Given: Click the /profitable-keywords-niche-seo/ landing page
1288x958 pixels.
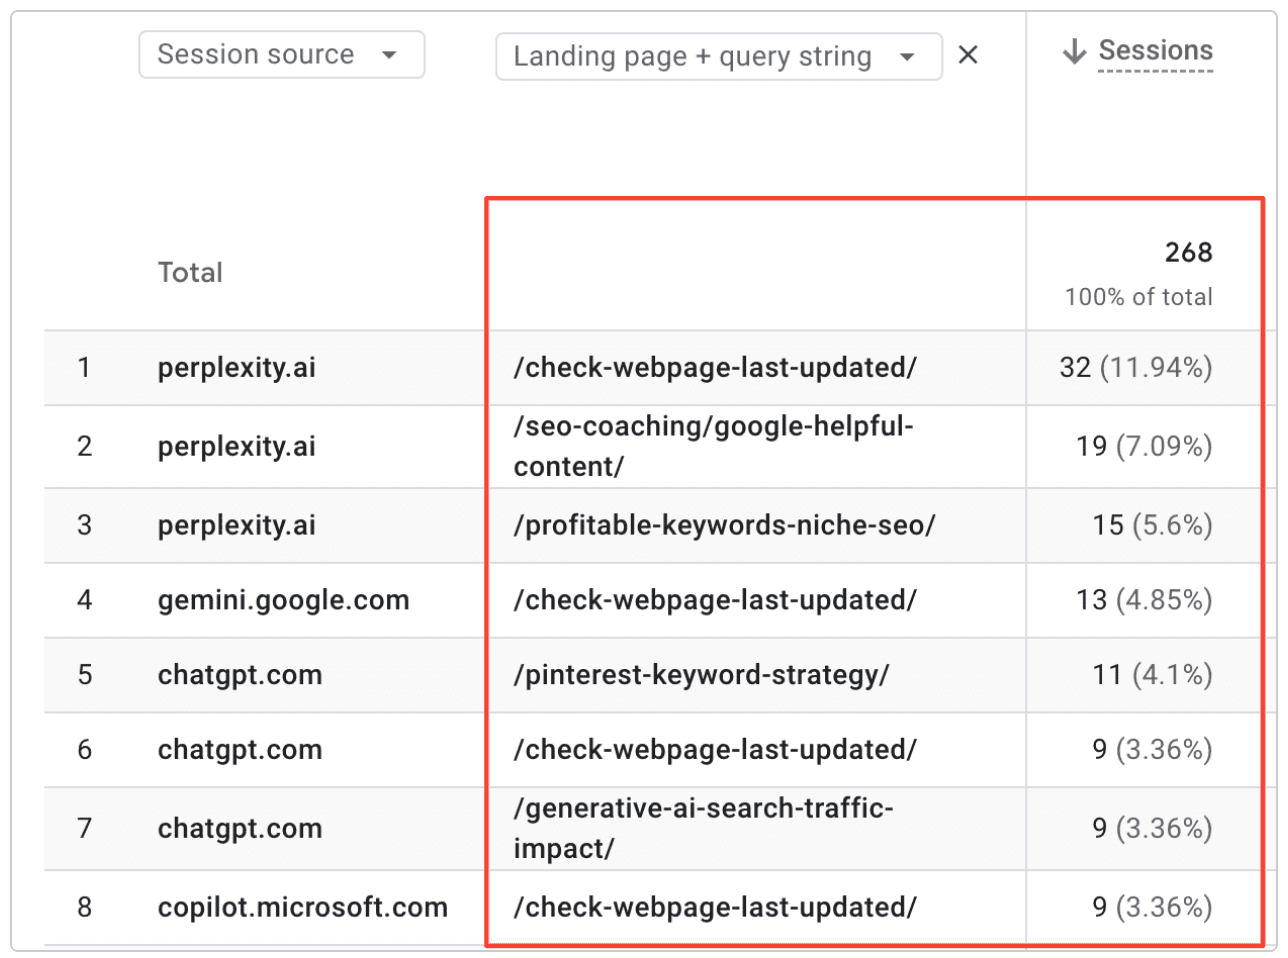Looking at the screenshot, I should tap(724, 525).
